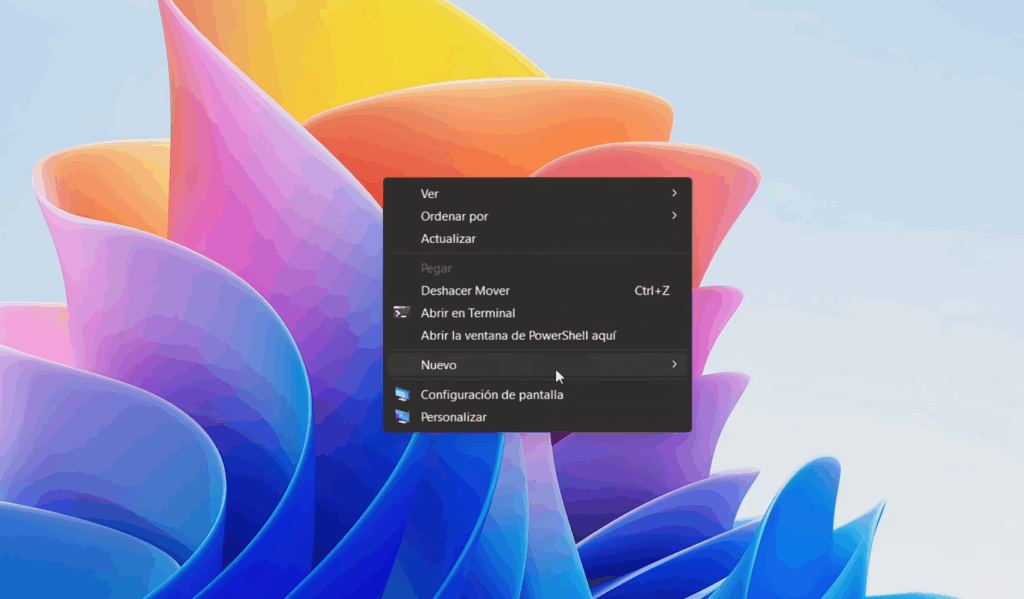Launch the Personalizar settings entry
The width and height of the screenshot is (1024, 599).
point(453,417)
